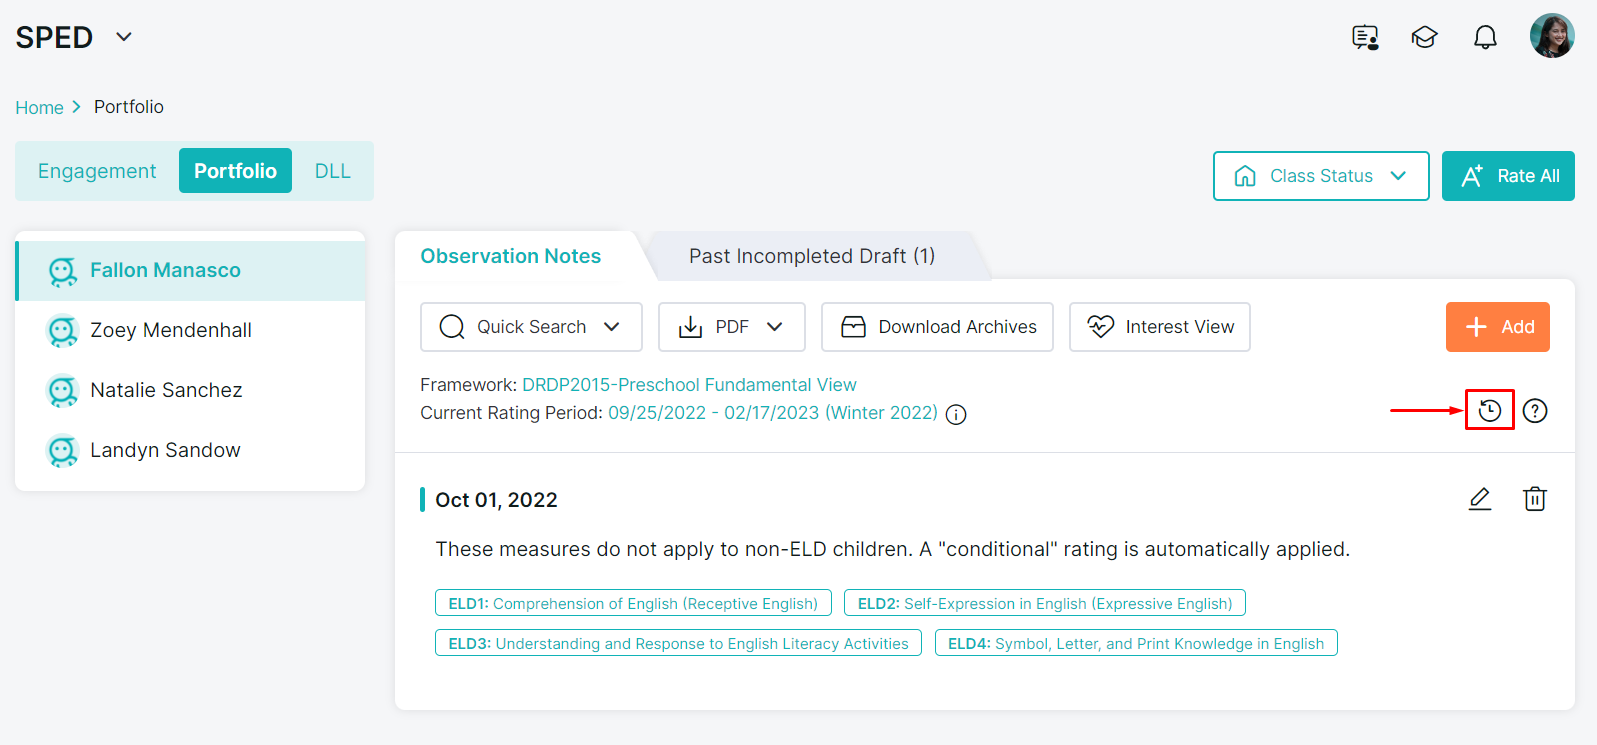The image size is (1597, 745).
Task: Show rating period info icon
Action: point(956,415)
